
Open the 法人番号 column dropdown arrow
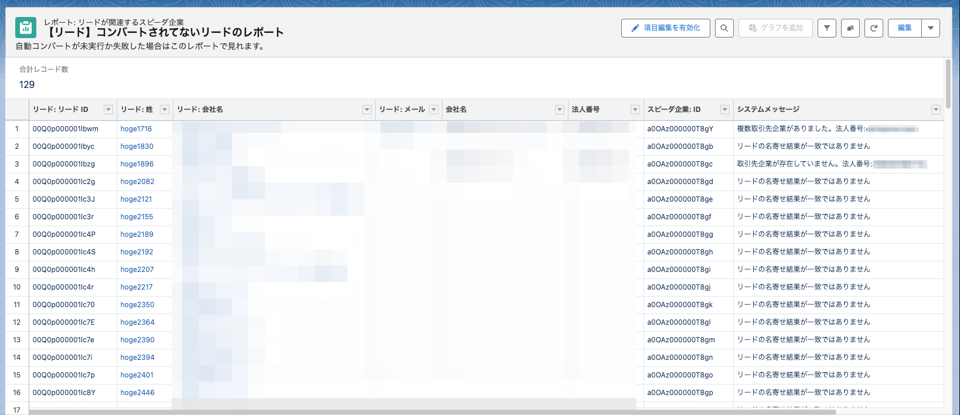click(634, 110)
